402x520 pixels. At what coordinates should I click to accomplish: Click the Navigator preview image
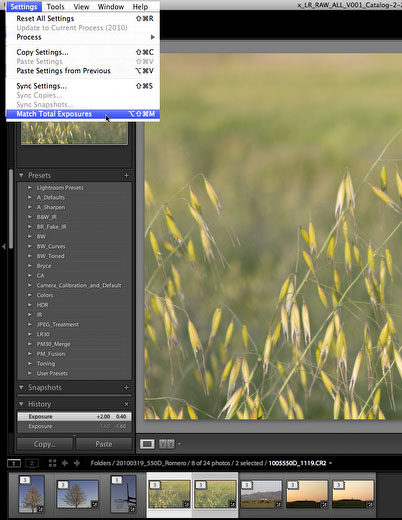coord(74,133)
